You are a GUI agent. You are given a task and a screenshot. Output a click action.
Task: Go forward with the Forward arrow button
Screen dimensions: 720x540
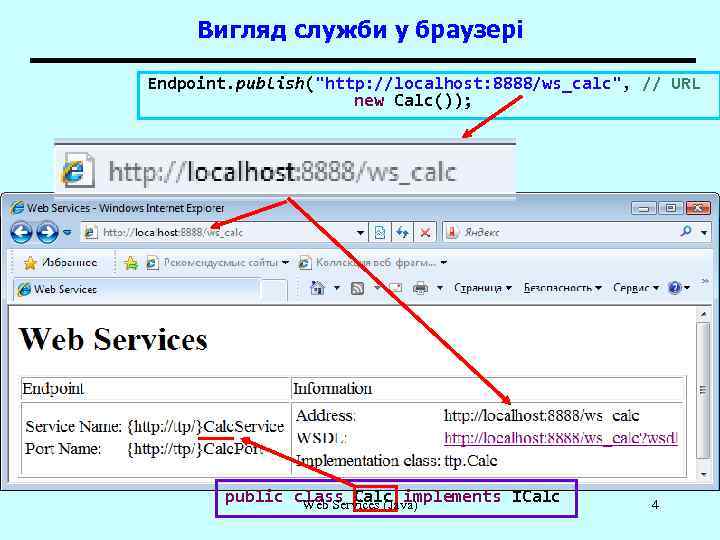click(x=47, y=232)
